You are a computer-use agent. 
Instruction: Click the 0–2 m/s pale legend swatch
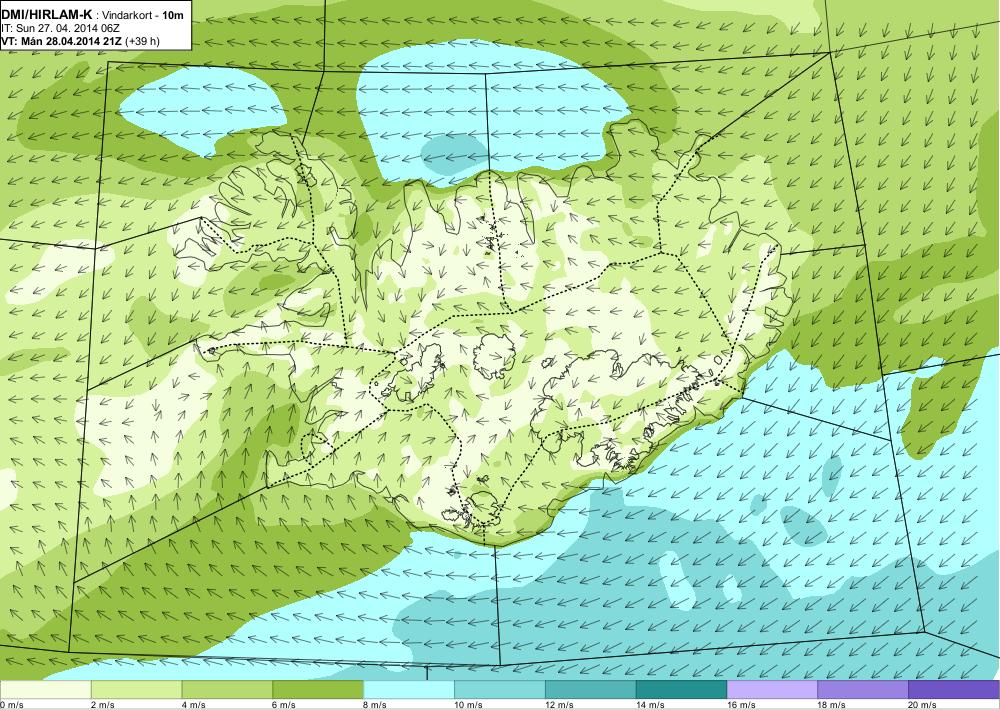pyautogui.click(x=45, y=690)
